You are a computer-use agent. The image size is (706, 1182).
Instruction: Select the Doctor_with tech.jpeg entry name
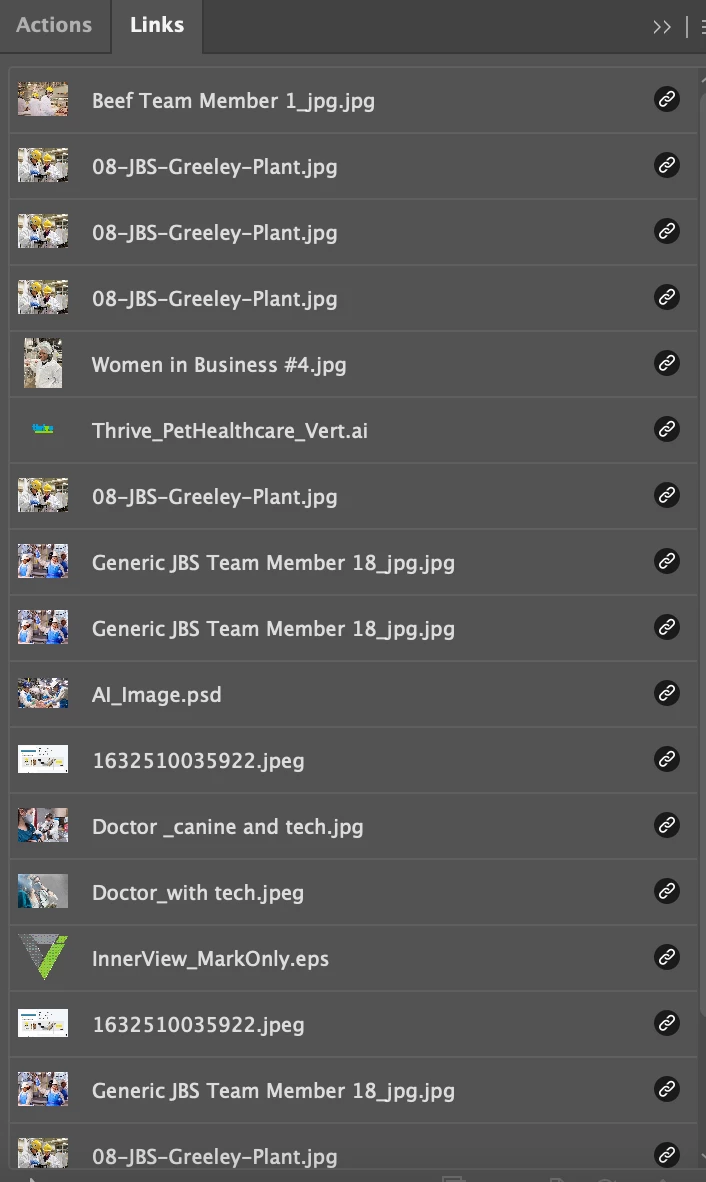198,893
